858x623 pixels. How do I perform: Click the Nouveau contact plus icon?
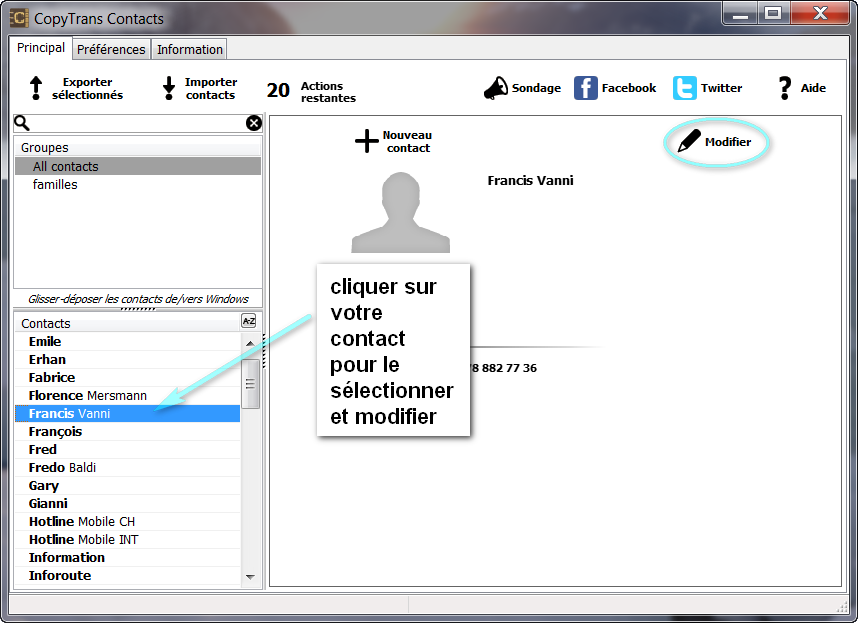tap(366, 141)
